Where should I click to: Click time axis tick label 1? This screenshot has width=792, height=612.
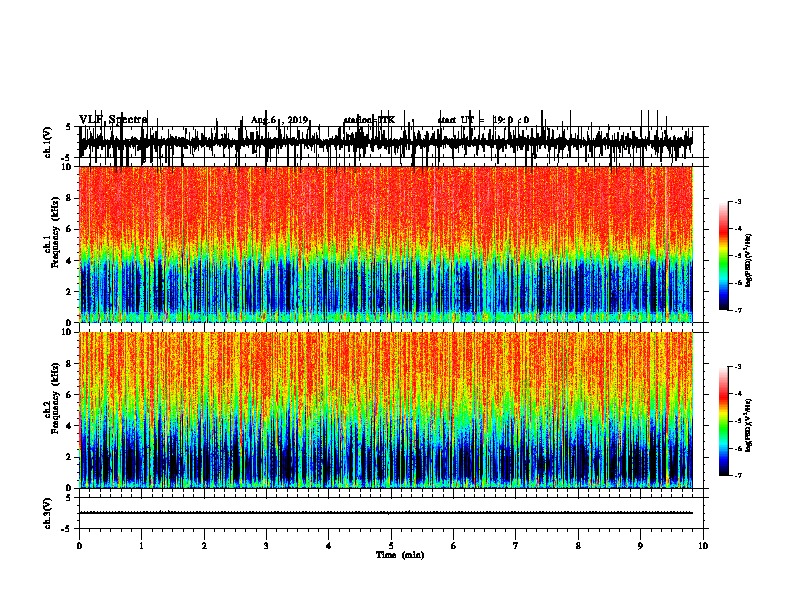(x=141, y=546)
